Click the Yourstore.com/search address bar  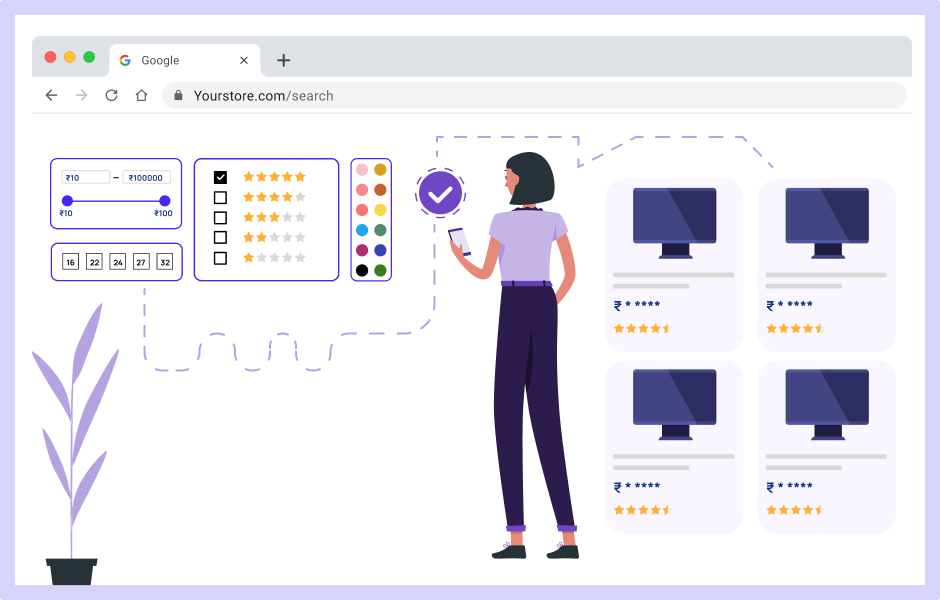[x=534, y=95]
